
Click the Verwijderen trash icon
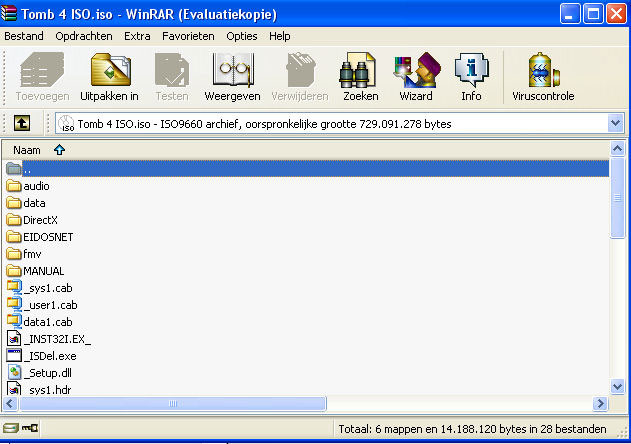click(x=300, y=70)
